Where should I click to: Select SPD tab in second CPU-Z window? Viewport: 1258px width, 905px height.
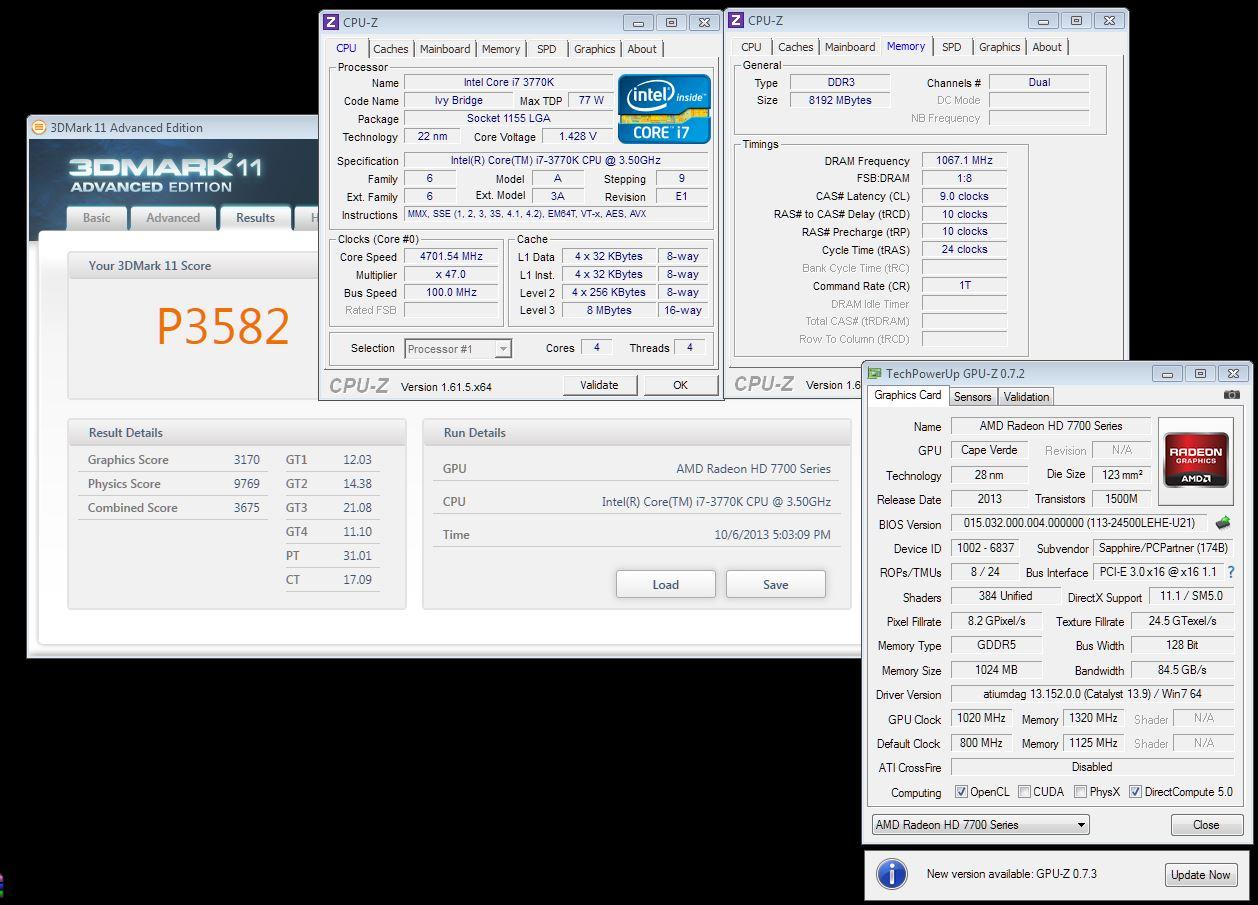click(x=952, y=47)
